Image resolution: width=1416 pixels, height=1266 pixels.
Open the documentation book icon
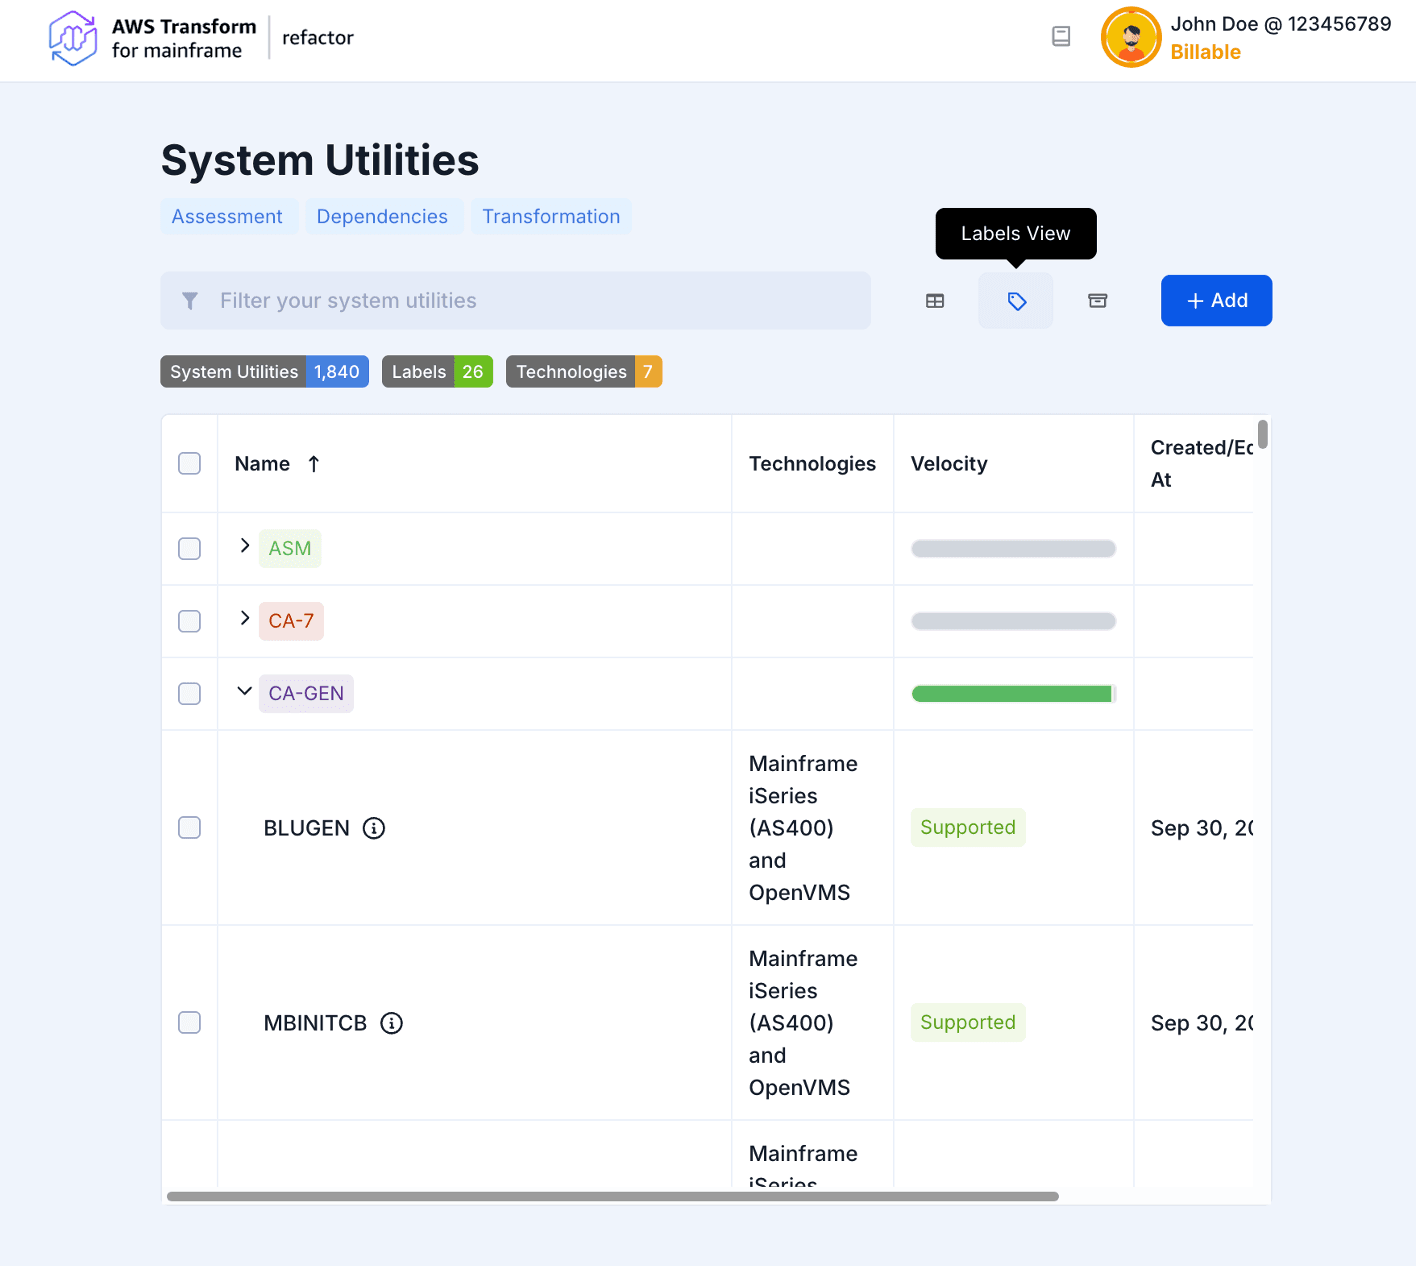pos(1060,36)
